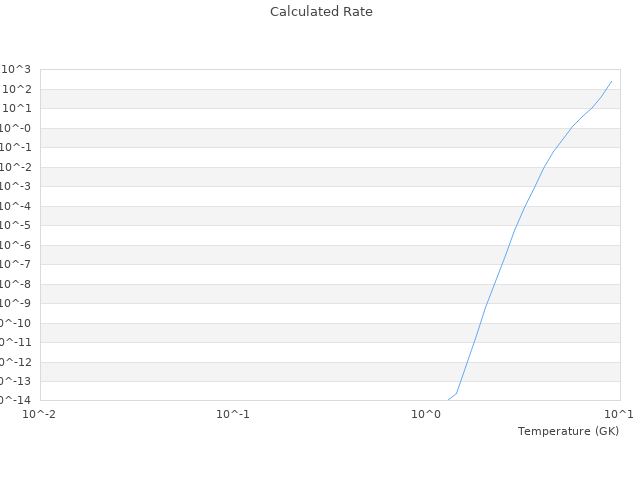Choose the 10^-8 y-axis tick label

pyautogui.click(x=16, y=284)
